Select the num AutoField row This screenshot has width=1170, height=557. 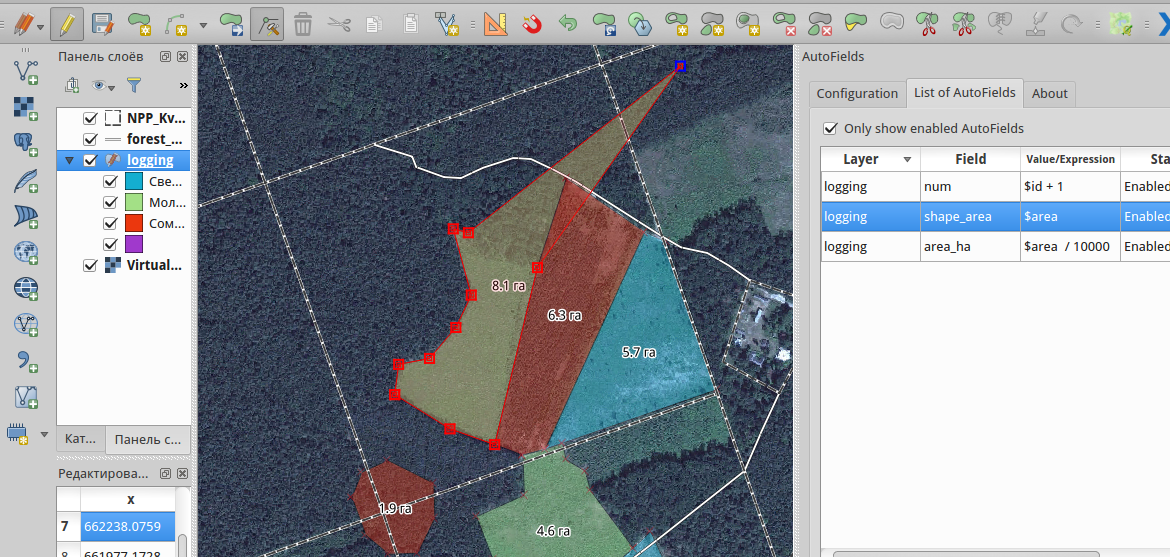995,187
